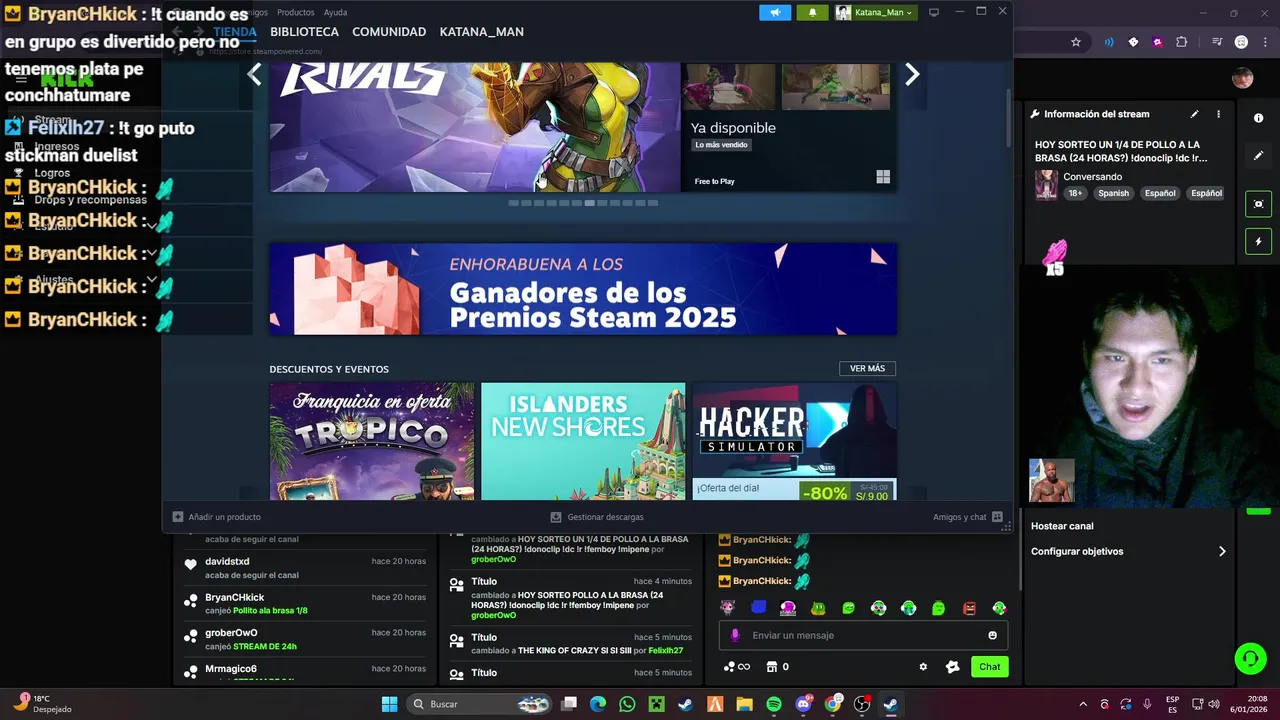Open second Rivals screenshot thumbnail
Viewport: 1280px width, 720px height.
coord(835,86)
